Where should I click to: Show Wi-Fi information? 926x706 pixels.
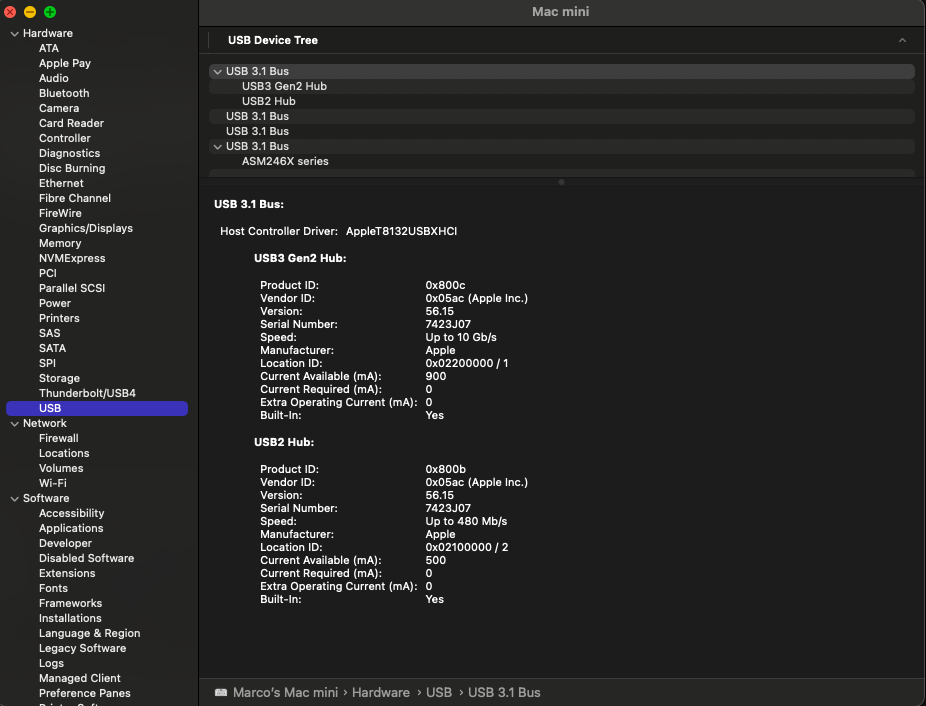click(53, 483)
